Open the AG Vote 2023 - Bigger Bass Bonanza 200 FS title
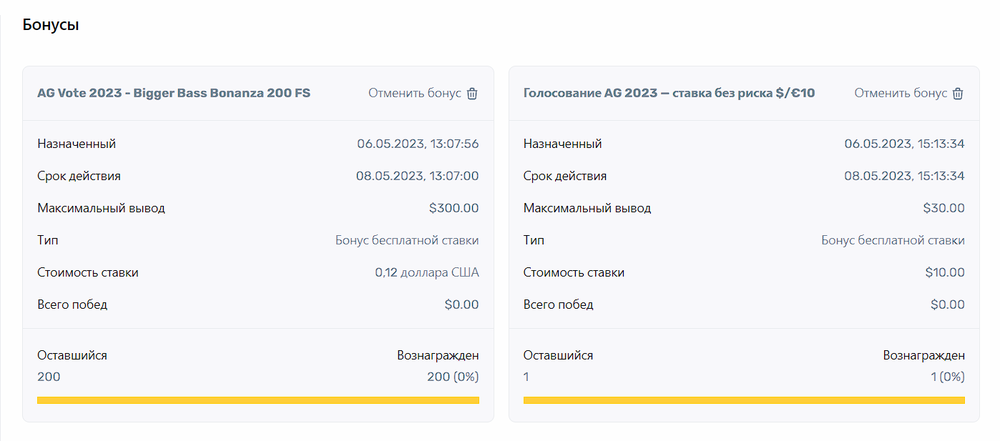1000x441 pixels. pyautogui.click(x=174, y=93)
